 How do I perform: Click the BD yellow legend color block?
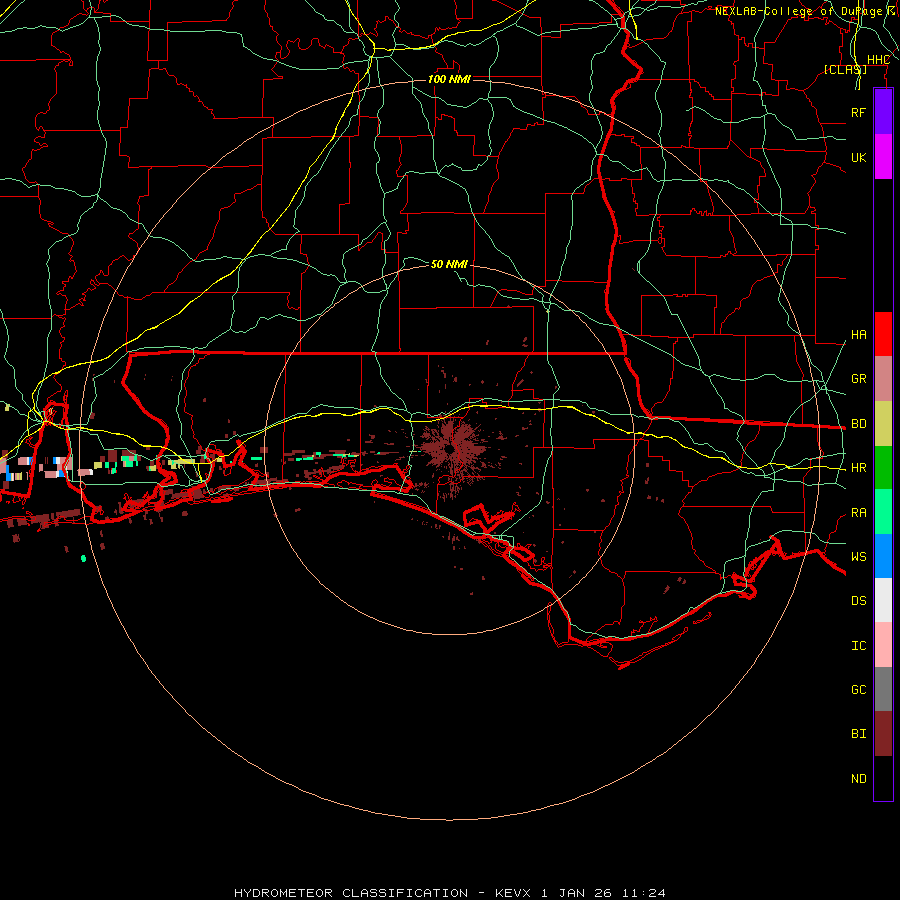[x=883, y=424]
